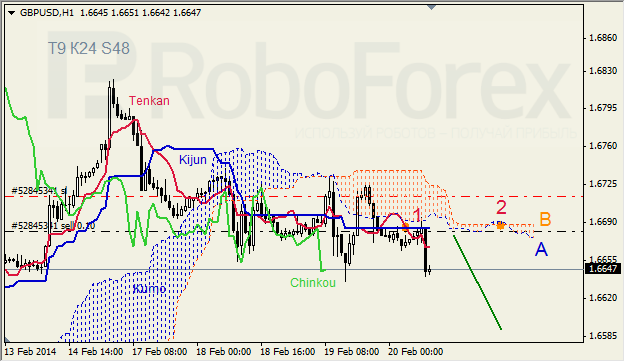This screenshot has width=625, height=362.
Task: Click the 1.6860 price scale value
Action: [603, 38]
